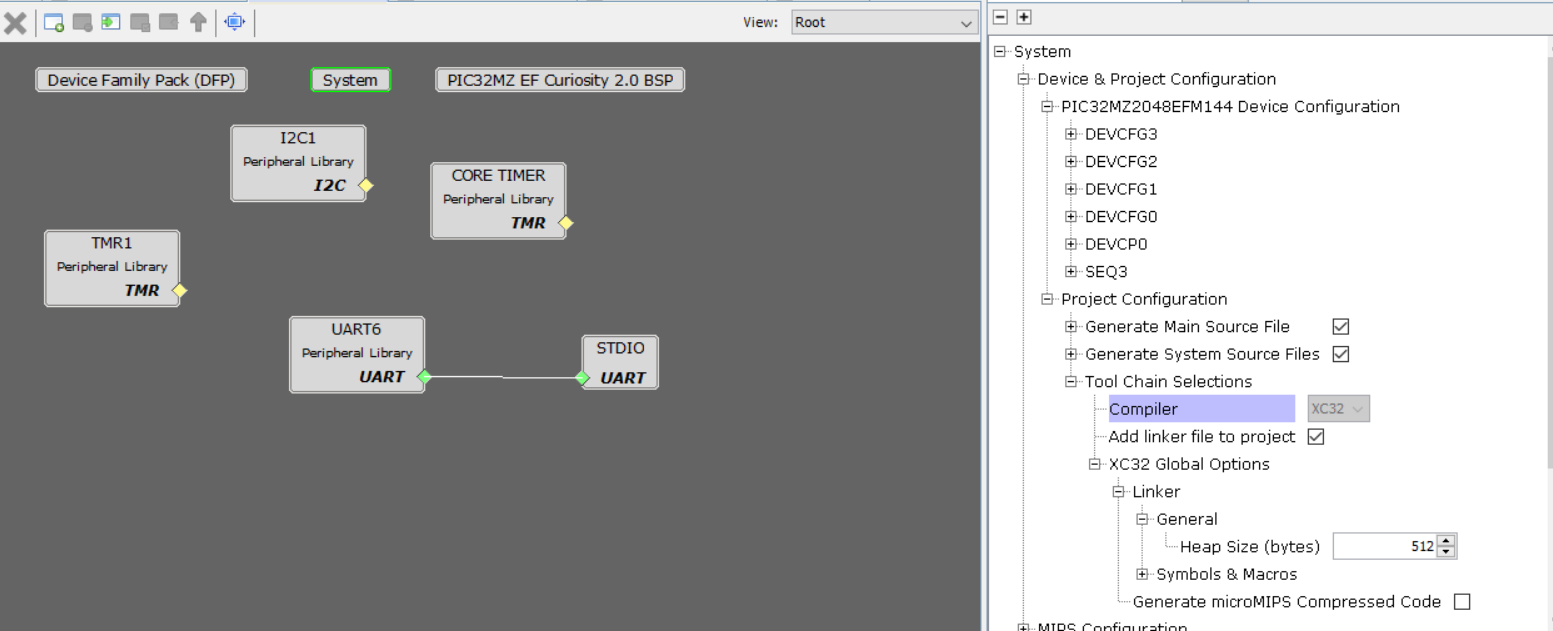1553x631 pixels.
Task: Collapse Tool Chain Selections node
Action: point(1071,382)
